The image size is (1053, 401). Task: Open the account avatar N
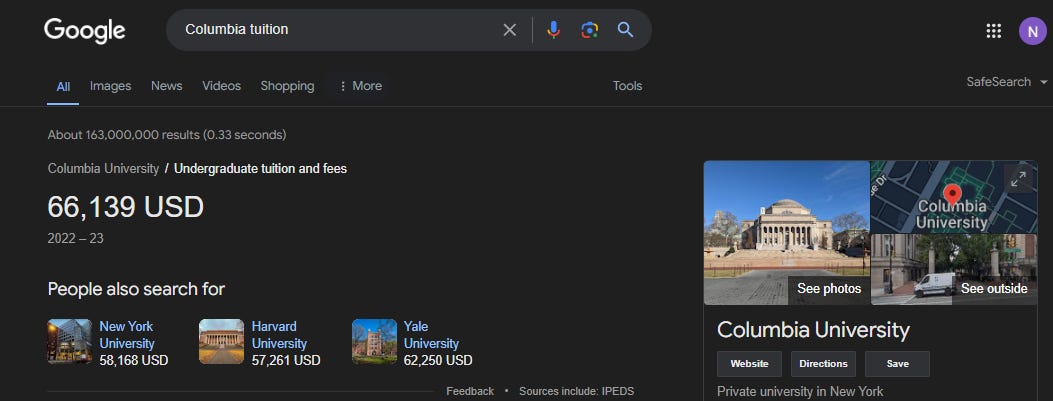1032,31
